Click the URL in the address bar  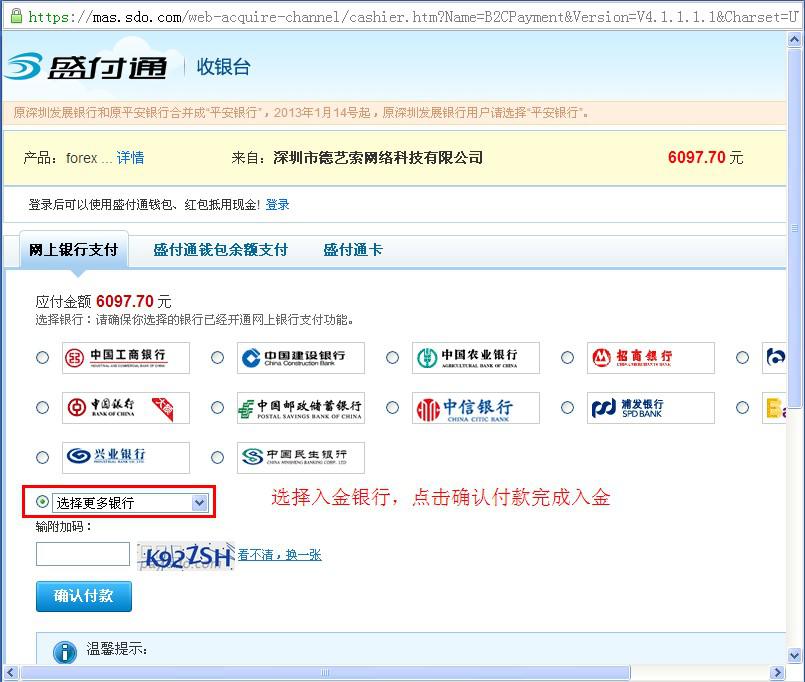[x=413, y=17]
